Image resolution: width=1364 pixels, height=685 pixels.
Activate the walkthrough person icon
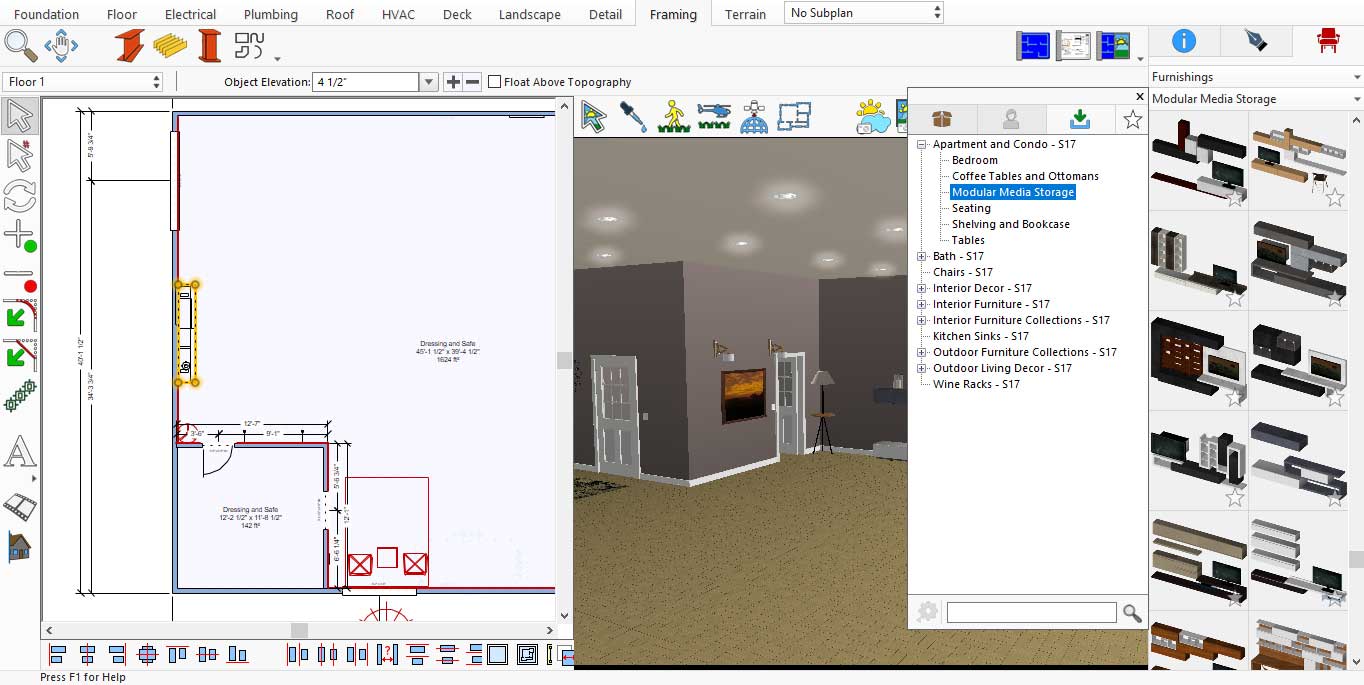tap(673, 116)
